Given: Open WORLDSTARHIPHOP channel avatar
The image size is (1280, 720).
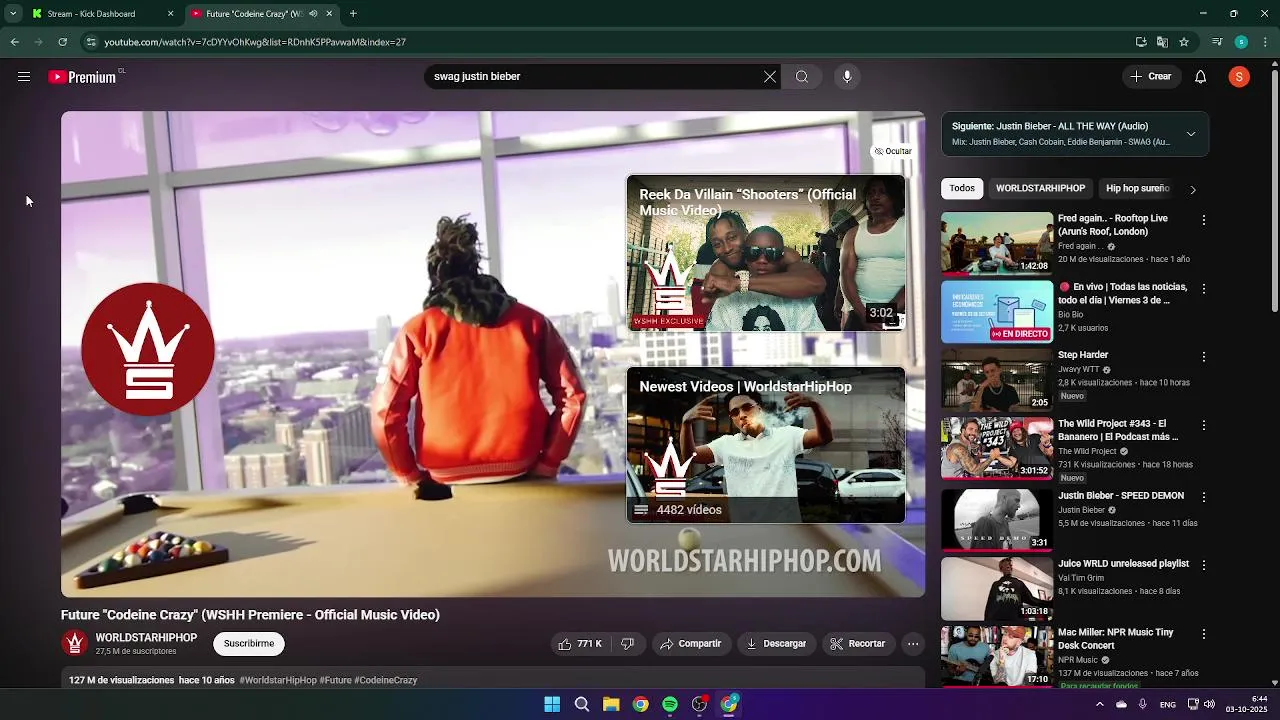Looking at the screenshot, I should [74, 644].
